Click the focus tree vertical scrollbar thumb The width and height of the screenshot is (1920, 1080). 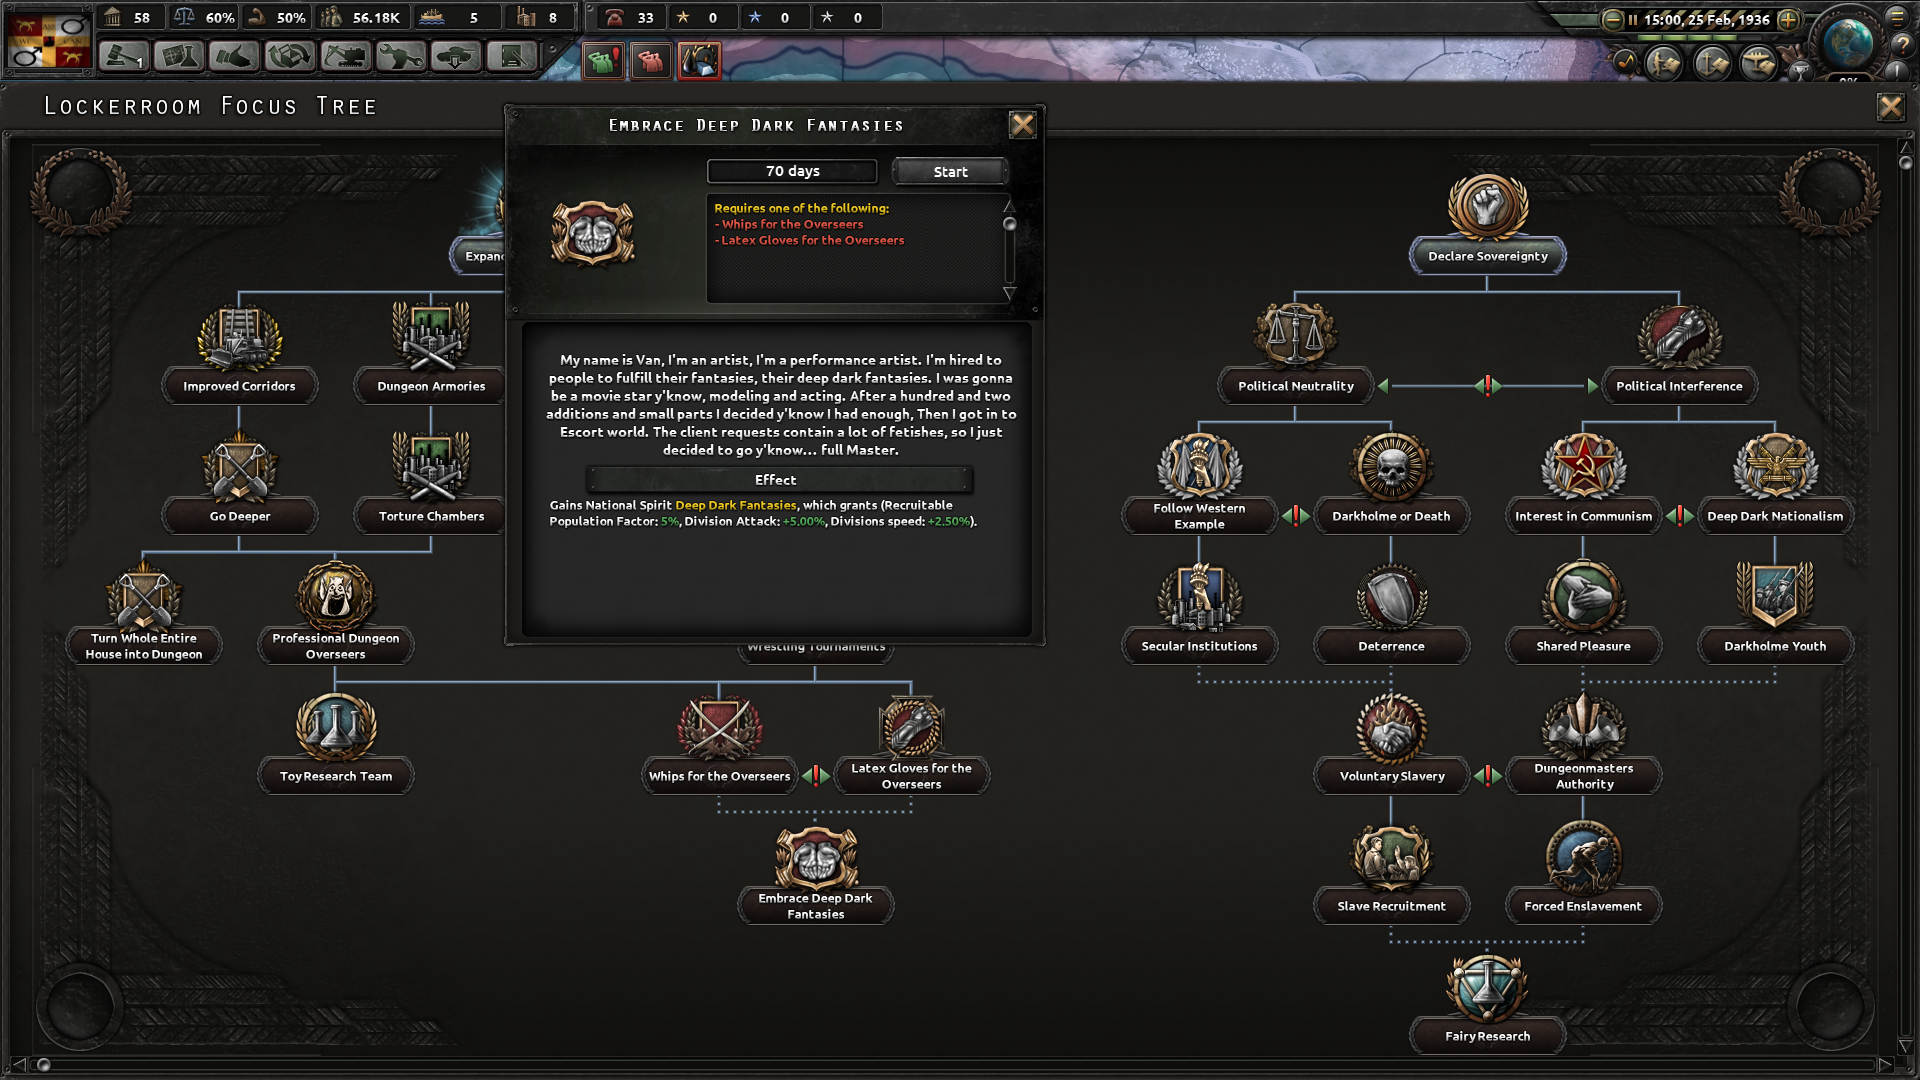tap(1905, 162)
